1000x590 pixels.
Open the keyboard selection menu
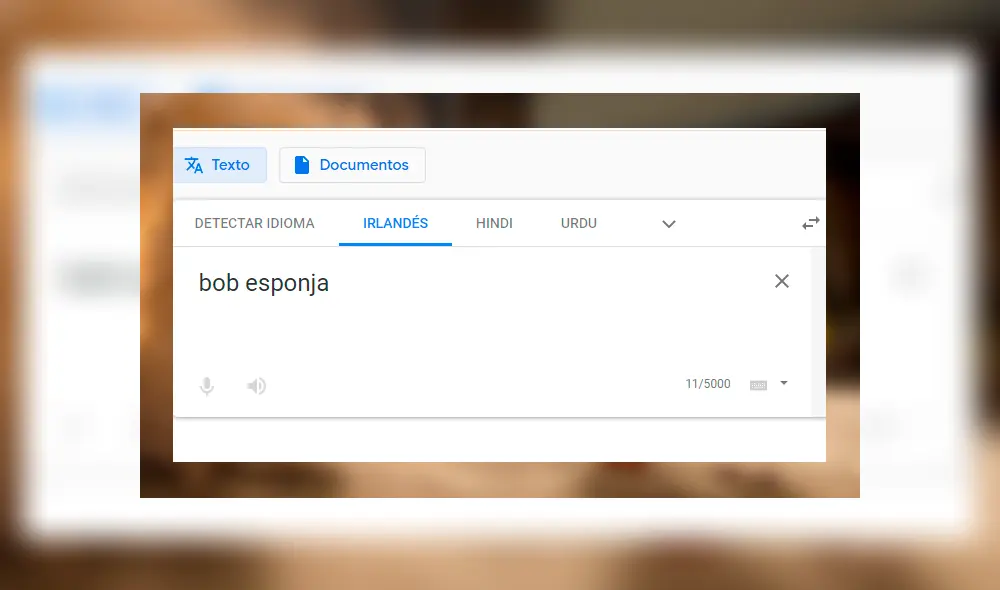tap(760, 383)
